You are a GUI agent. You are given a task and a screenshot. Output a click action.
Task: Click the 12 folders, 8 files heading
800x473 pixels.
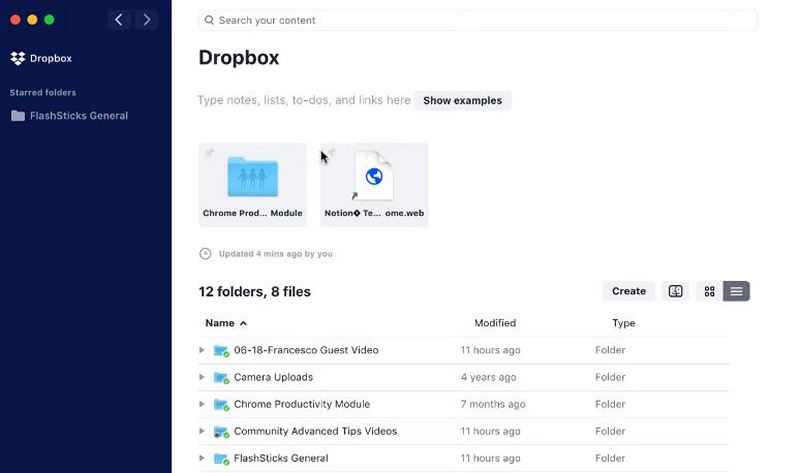tap(255, 291)
